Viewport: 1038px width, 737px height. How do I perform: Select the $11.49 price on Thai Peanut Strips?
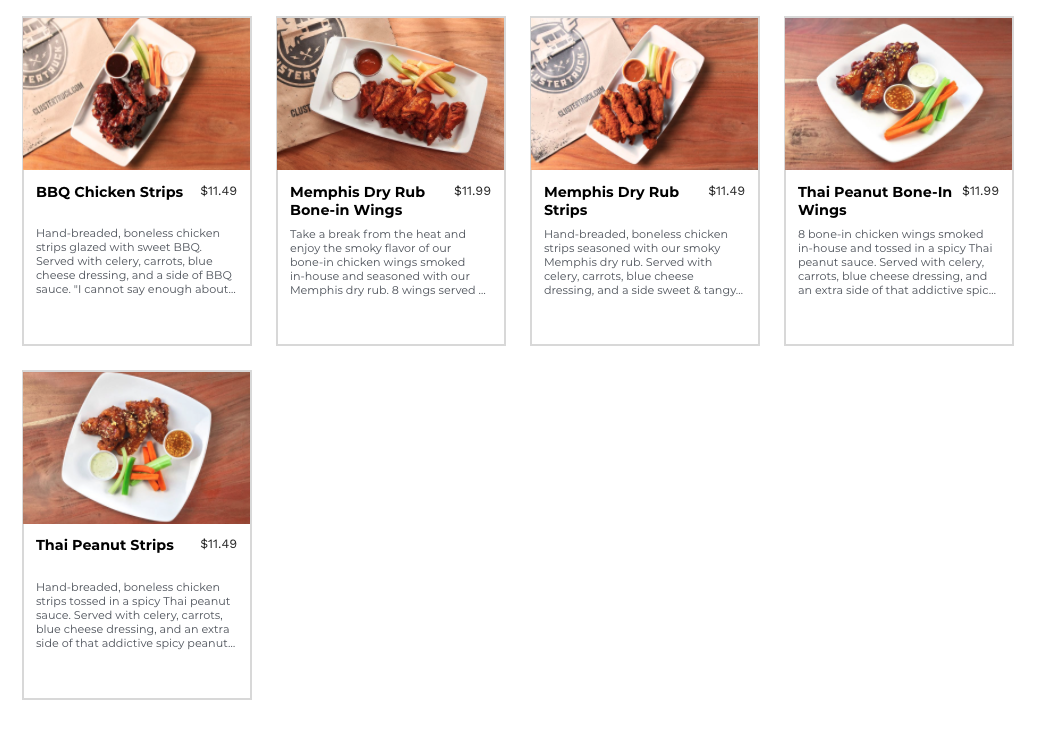point(218,544)
